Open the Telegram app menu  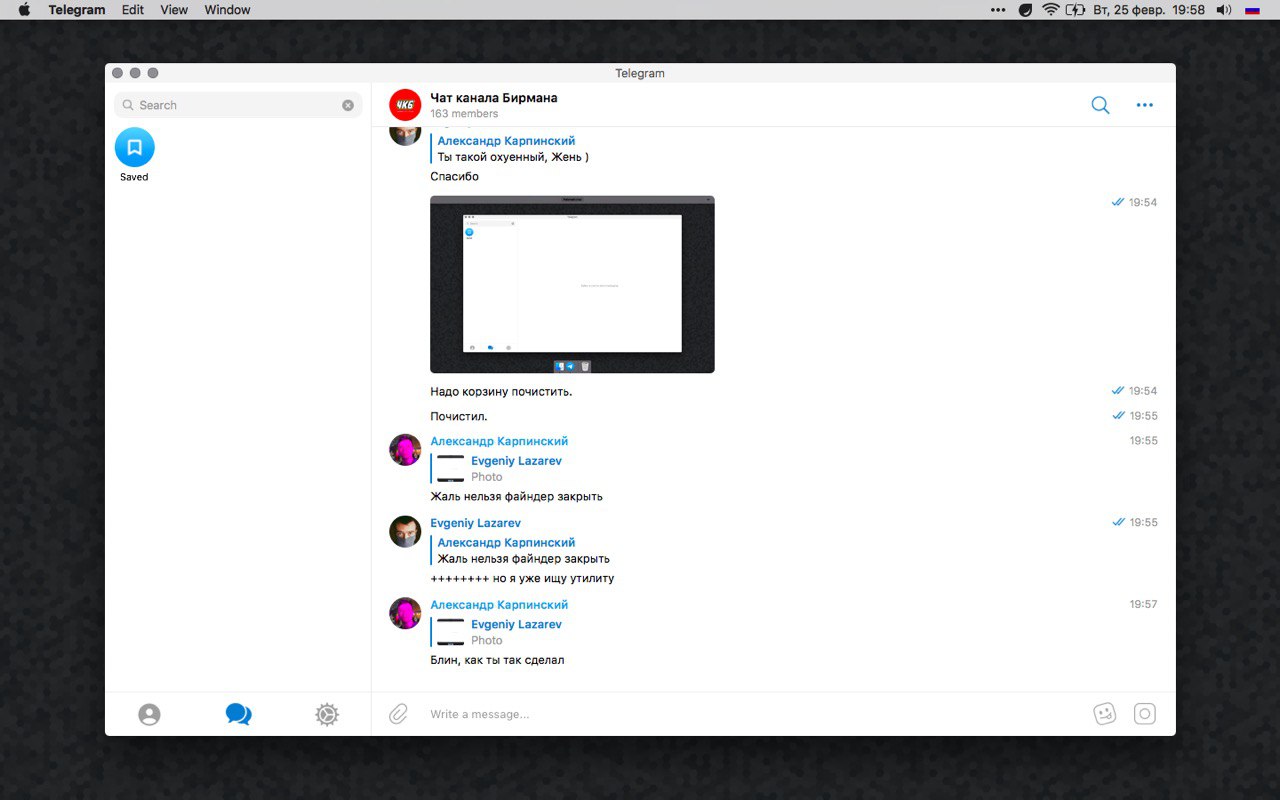[x=77, y=10]
